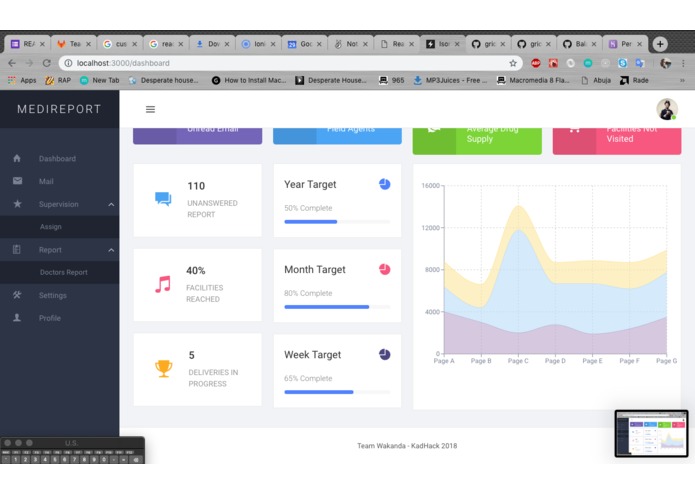Click the AdBlock extension icon
The height and width of the screenshot is (494, 695).
pos(535,63)
